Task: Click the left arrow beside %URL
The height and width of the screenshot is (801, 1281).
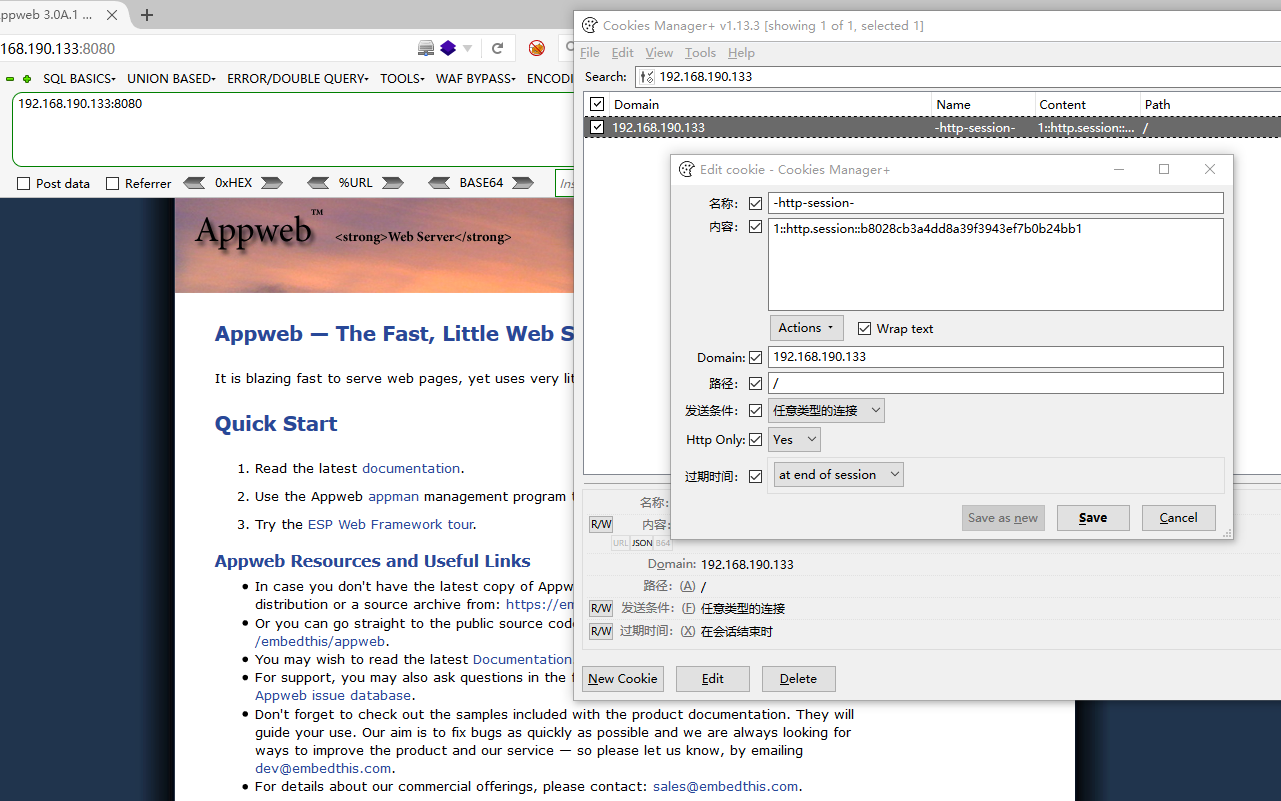Action: coord(318,183)
